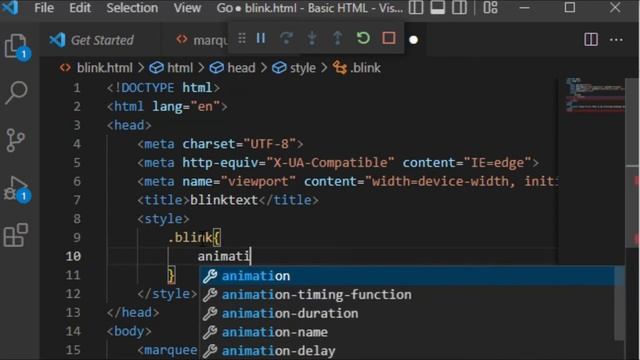Click the suggestion list scrollbar

tap(620, 303)
